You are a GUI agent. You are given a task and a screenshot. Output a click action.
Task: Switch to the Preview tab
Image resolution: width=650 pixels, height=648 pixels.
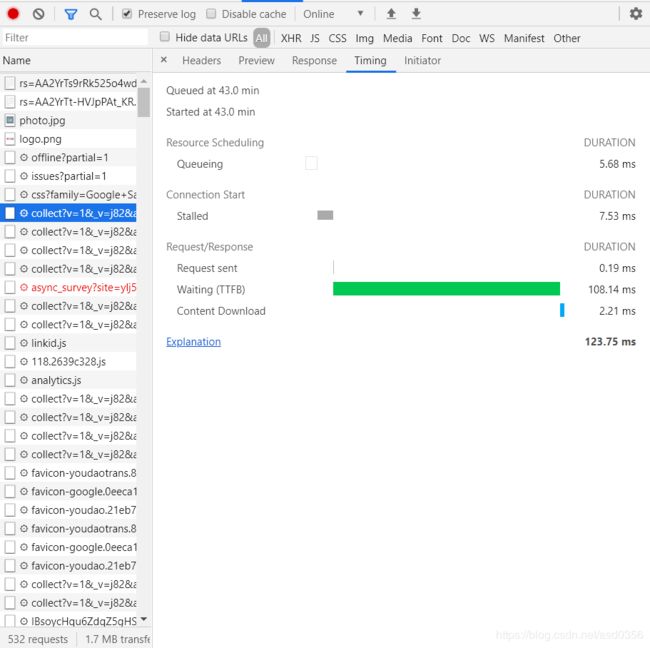257,61
